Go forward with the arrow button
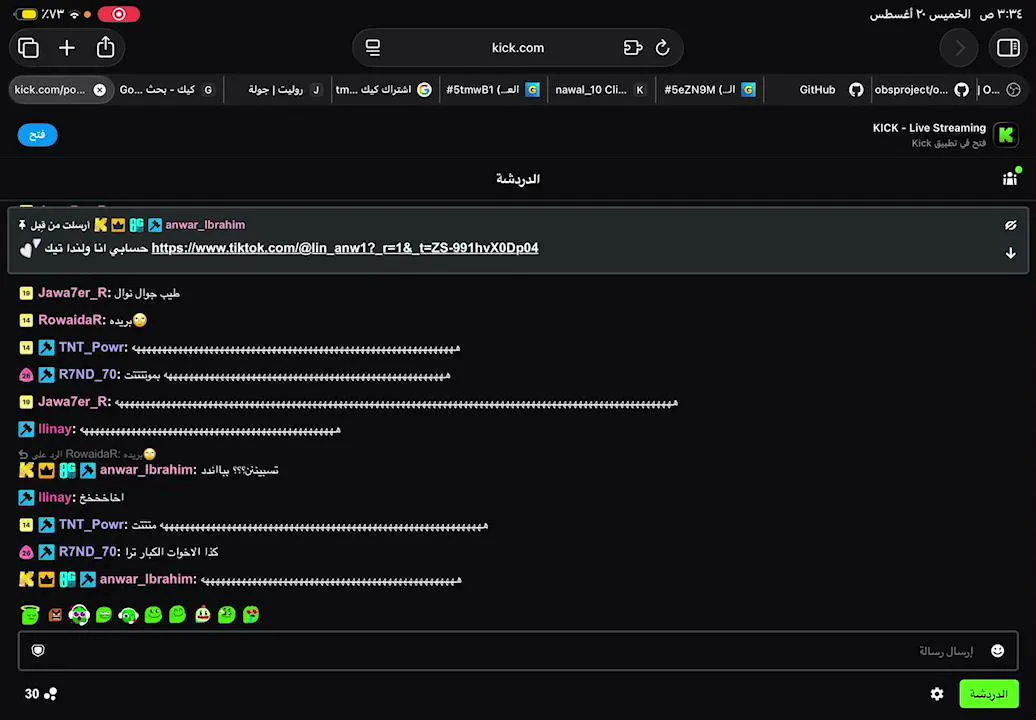The width and height of the screenshot is (1036, 720). (959, 48)
